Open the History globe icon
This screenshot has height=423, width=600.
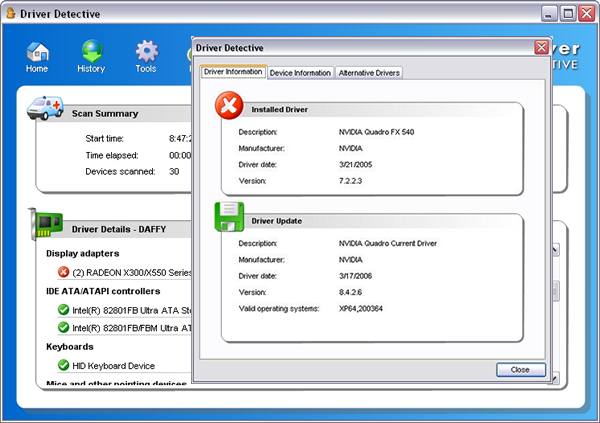[91, 57]
